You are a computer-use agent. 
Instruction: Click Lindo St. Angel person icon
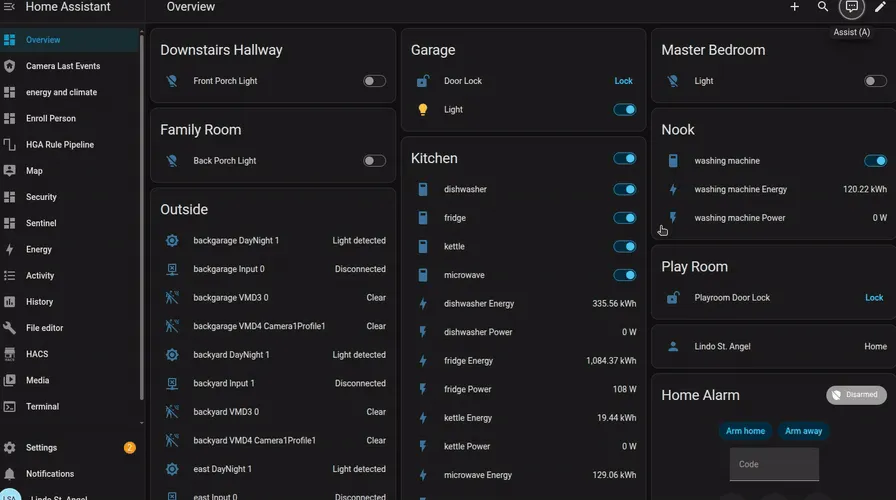coord(673,346)
